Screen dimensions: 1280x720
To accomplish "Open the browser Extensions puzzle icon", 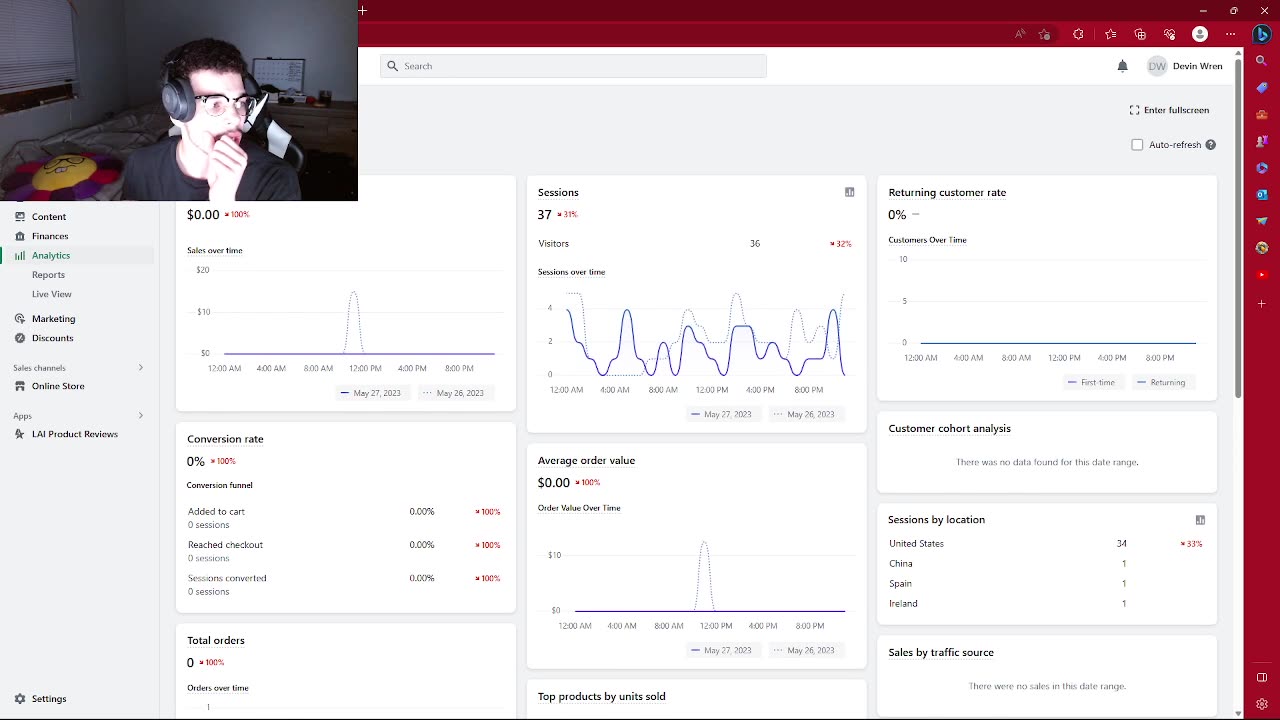I will 1078,34.
